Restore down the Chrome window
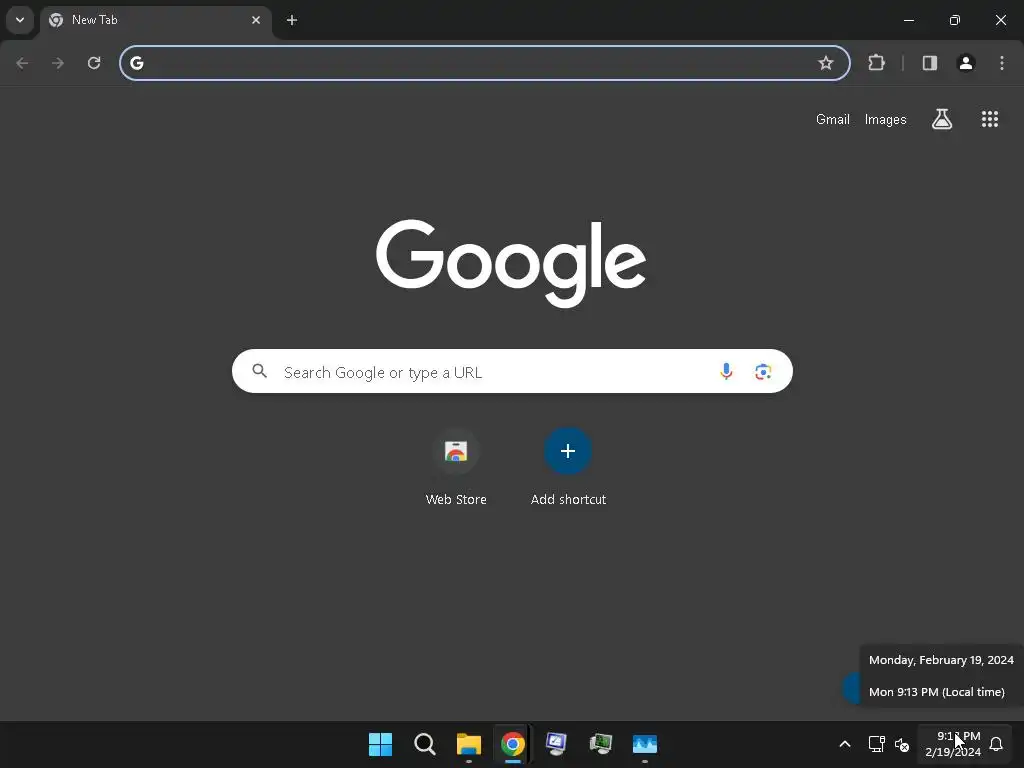Screen dimensions: 1024x768 955,20
